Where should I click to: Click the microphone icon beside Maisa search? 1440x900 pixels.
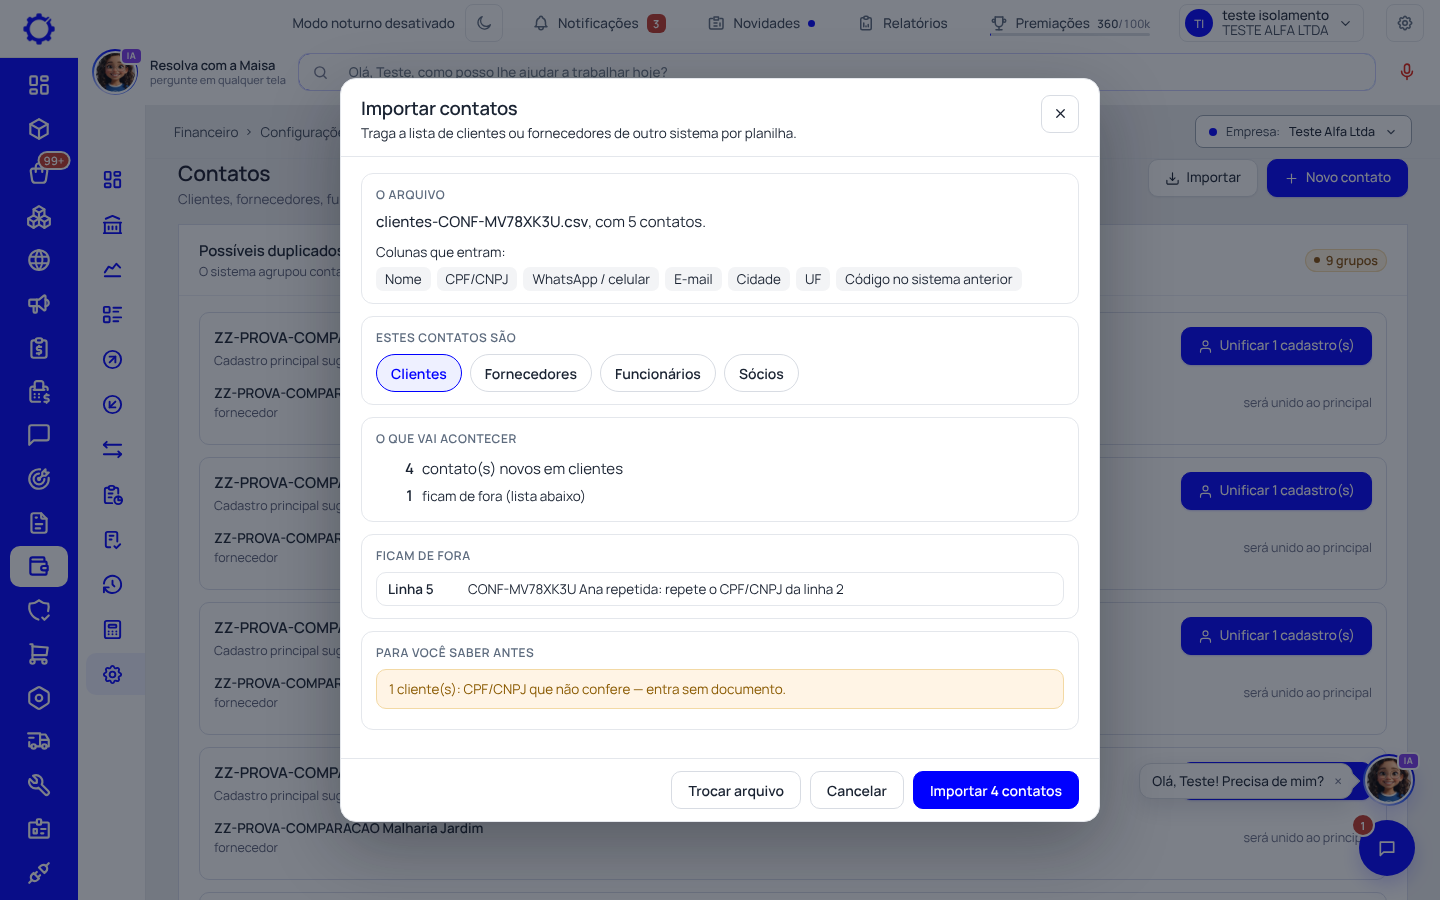(1407, 72)
